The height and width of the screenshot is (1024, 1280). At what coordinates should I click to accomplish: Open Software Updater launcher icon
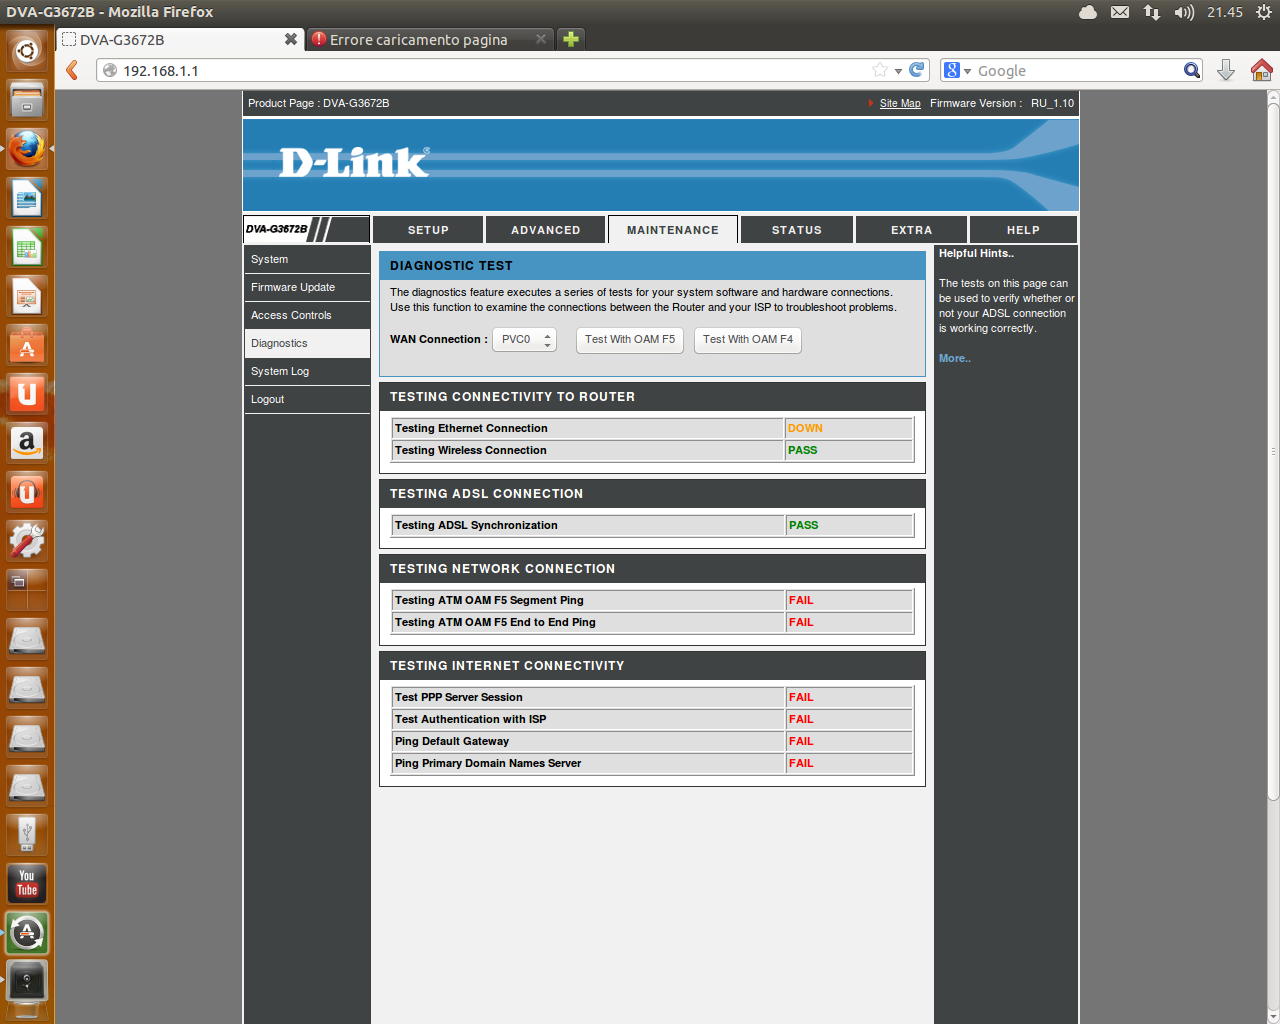tap(27, 933)
